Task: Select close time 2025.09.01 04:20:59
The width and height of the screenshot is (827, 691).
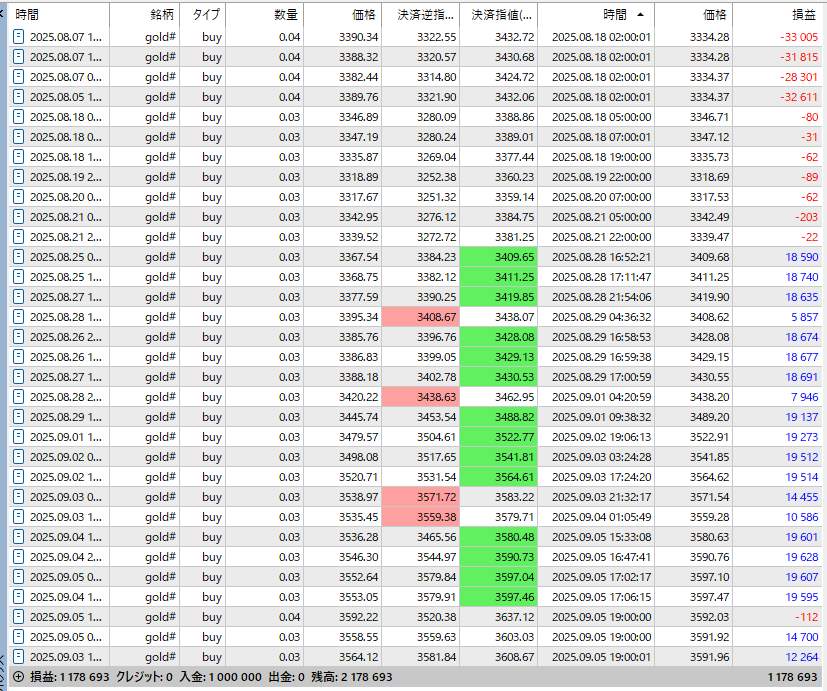Action: (x=601, y=397)
